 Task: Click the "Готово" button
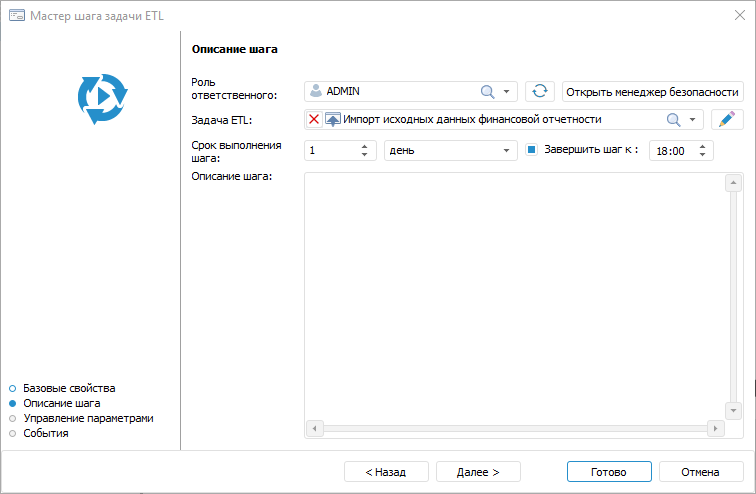608,471
